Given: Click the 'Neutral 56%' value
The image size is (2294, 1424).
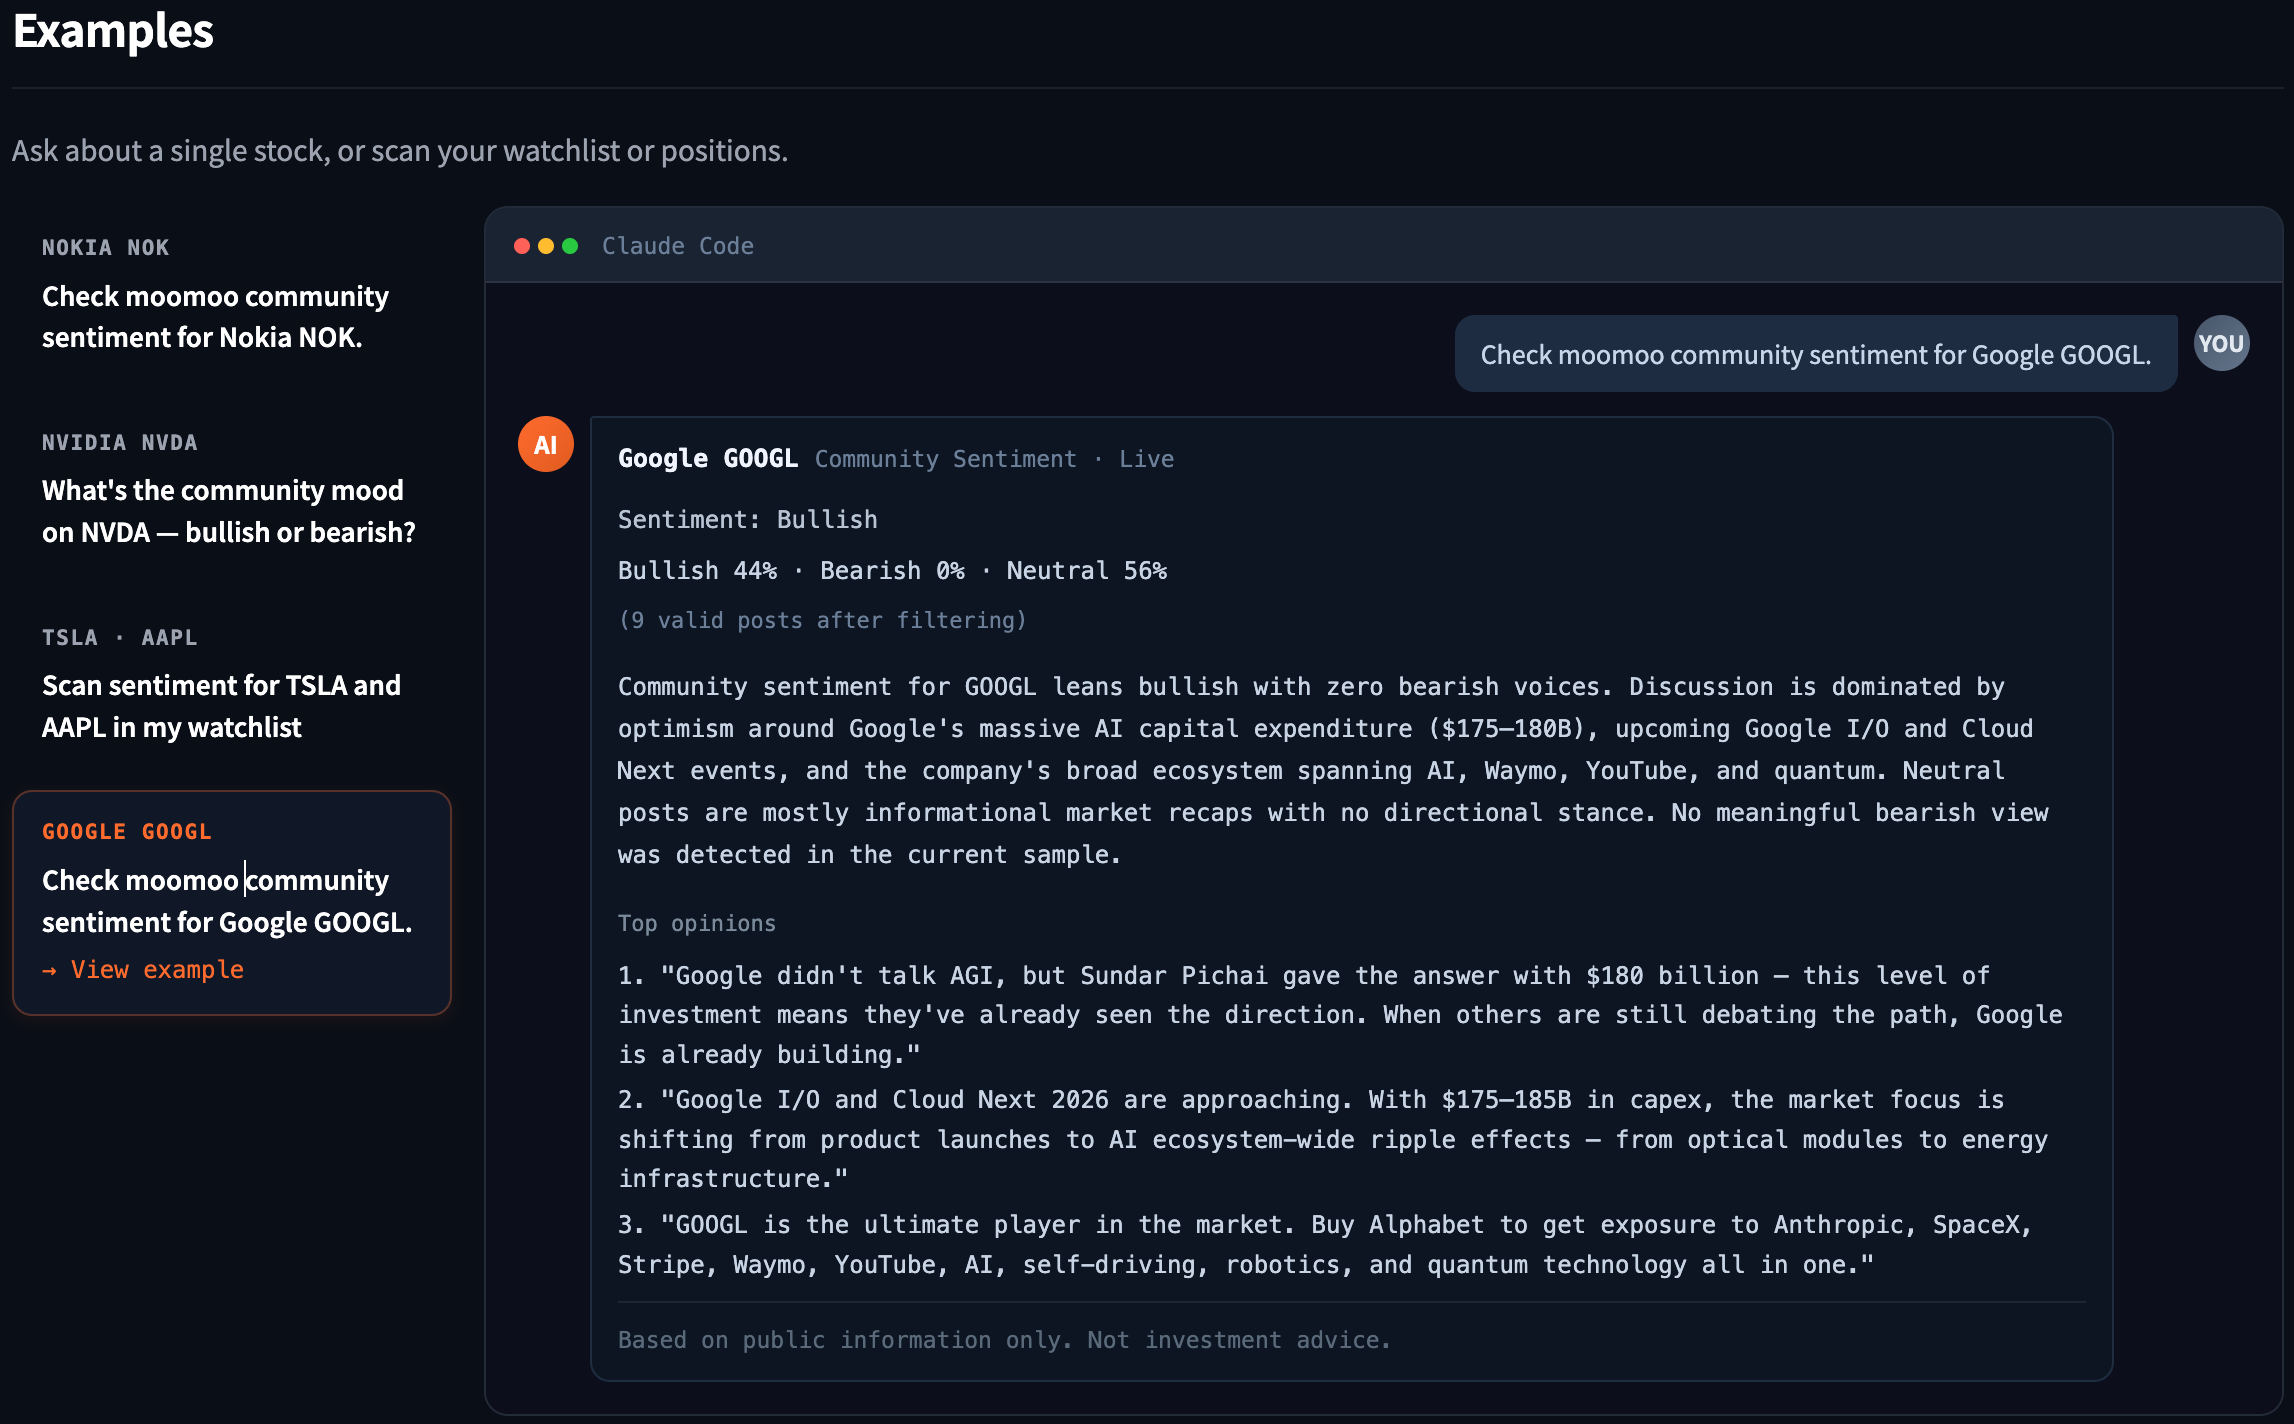Looking at the screenshot, I should 1087,571.
